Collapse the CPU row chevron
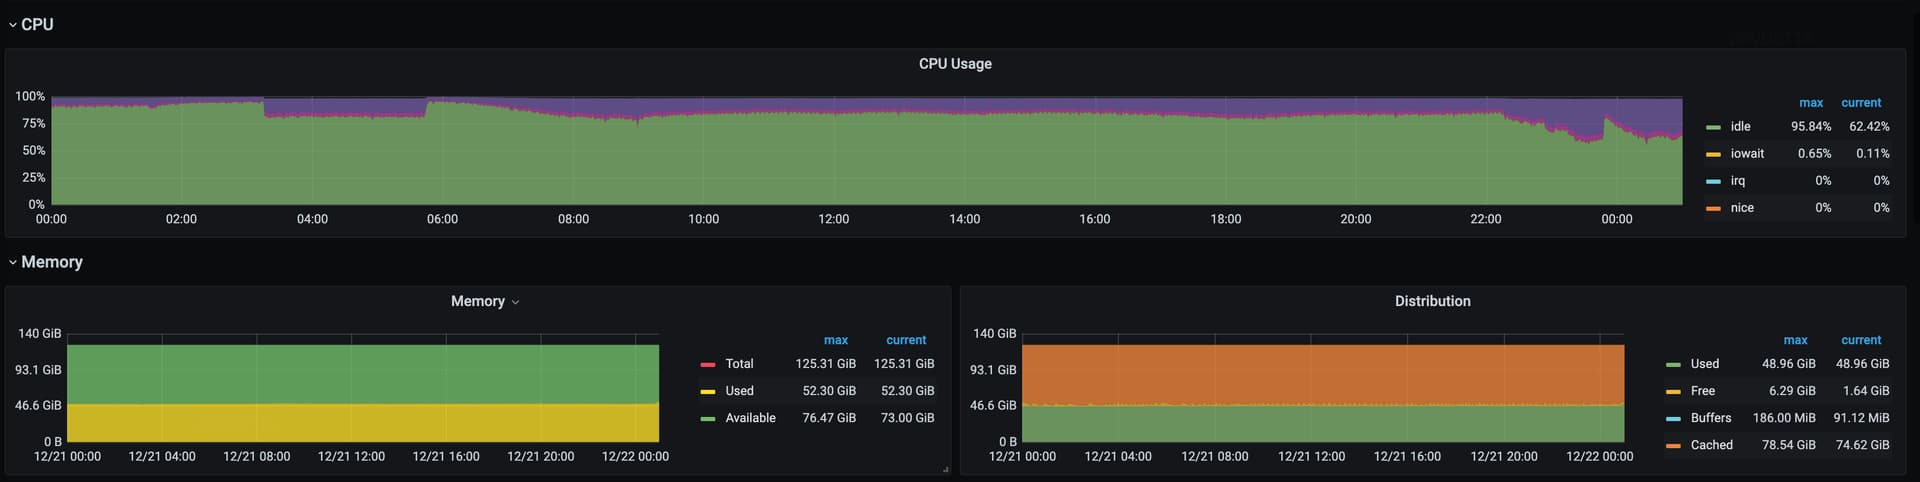 pos(12,25)
